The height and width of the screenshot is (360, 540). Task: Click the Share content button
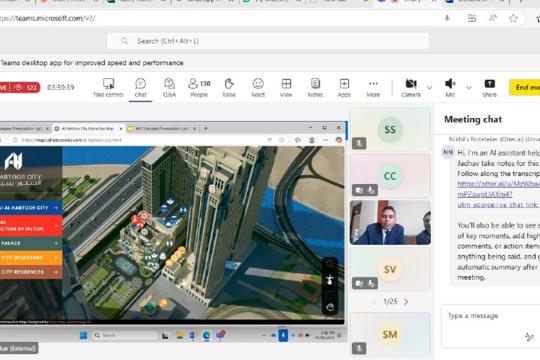click(489, 88)
